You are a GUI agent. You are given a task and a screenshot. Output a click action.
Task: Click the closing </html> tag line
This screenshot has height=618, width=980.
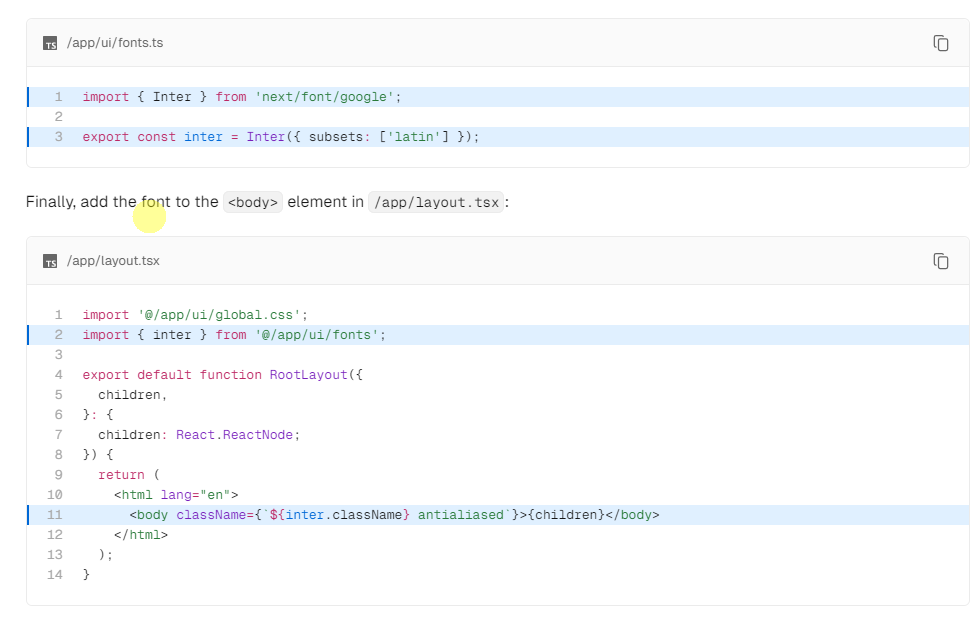click(x=141, y=535)
